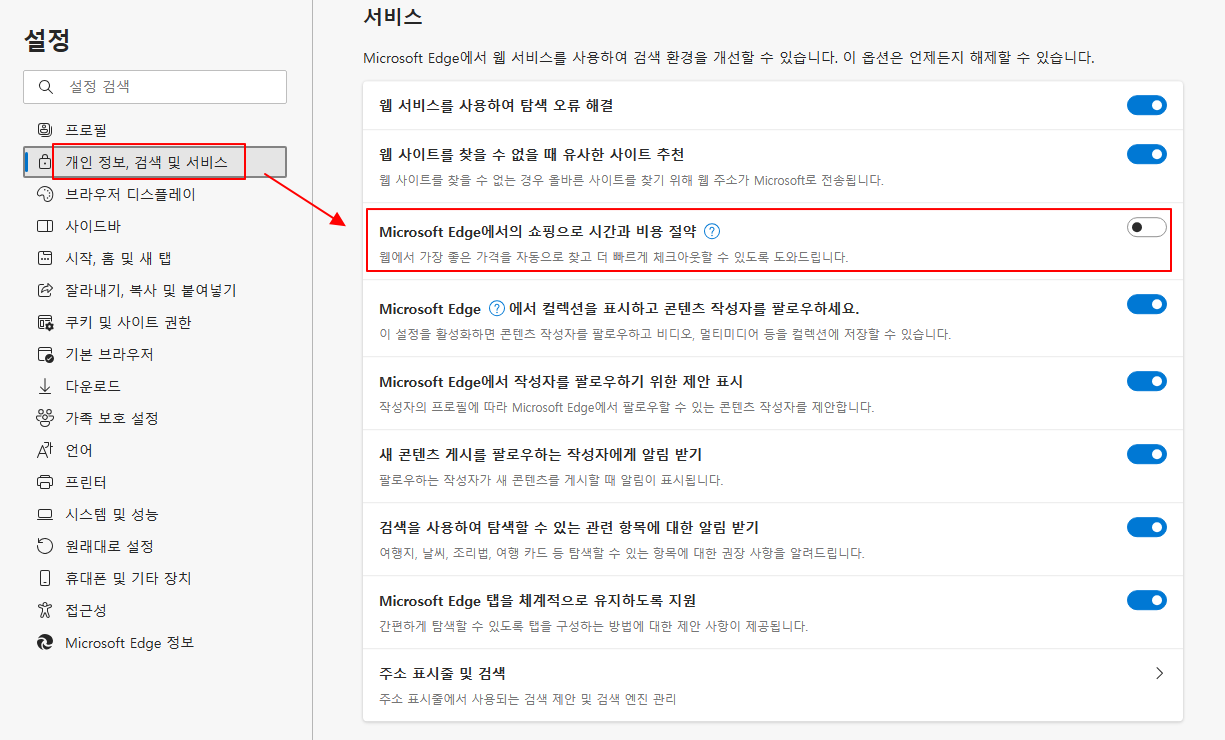
Task: Open 쿠키 및 사이트 권한 page
Action: point(155,322)
